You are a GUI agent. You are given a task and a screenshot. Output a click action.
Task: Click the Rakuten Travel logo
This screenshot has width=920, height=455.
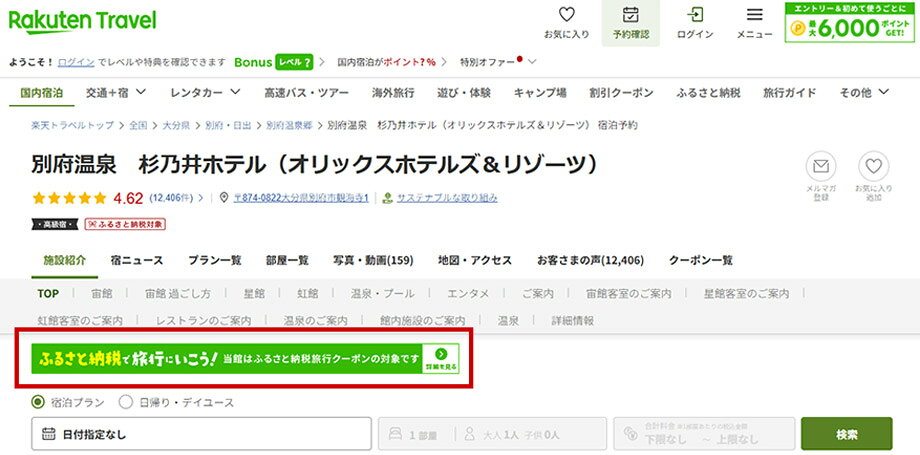[83, 22]
